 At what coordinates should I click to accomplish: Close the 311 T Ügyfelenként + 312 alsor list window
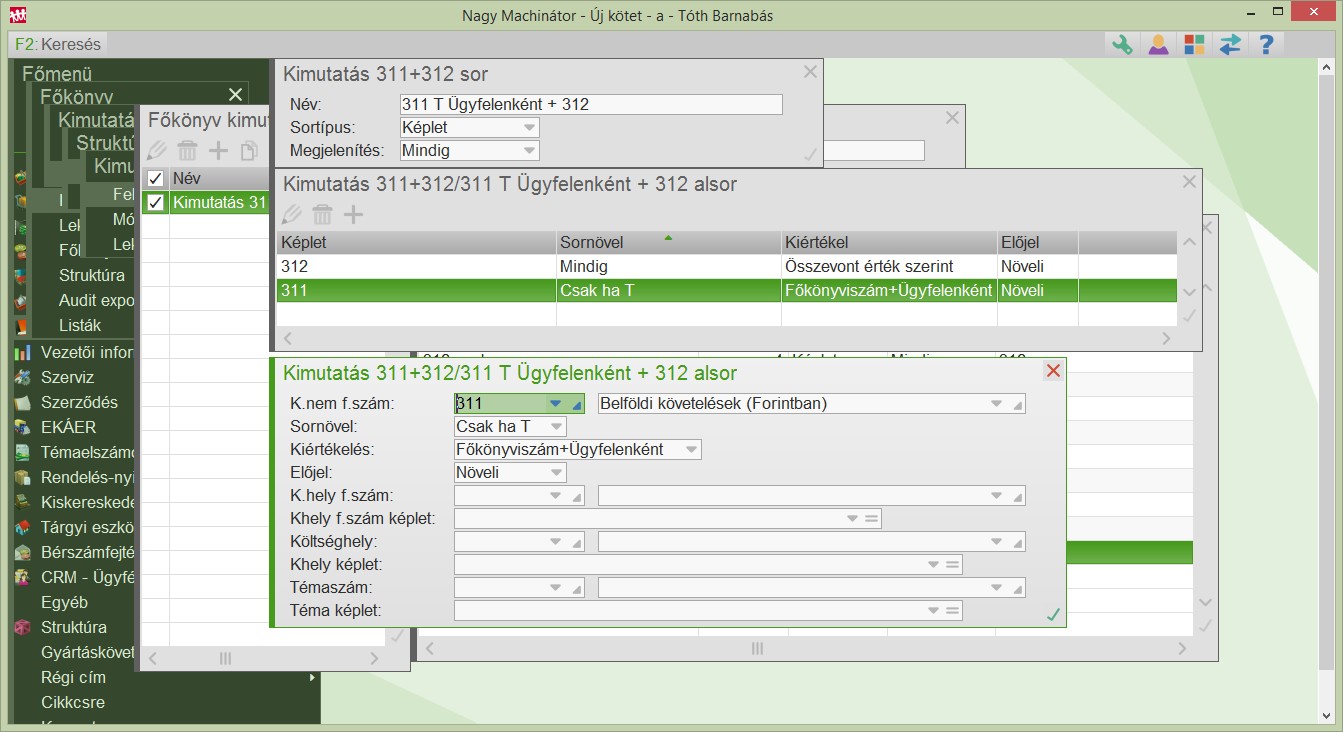[1189, 182]
